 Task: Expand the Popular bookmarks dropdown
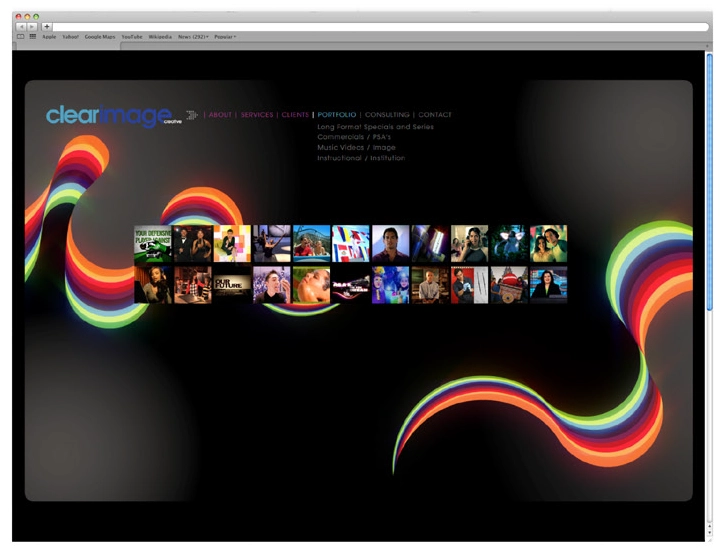pos(225,36)
